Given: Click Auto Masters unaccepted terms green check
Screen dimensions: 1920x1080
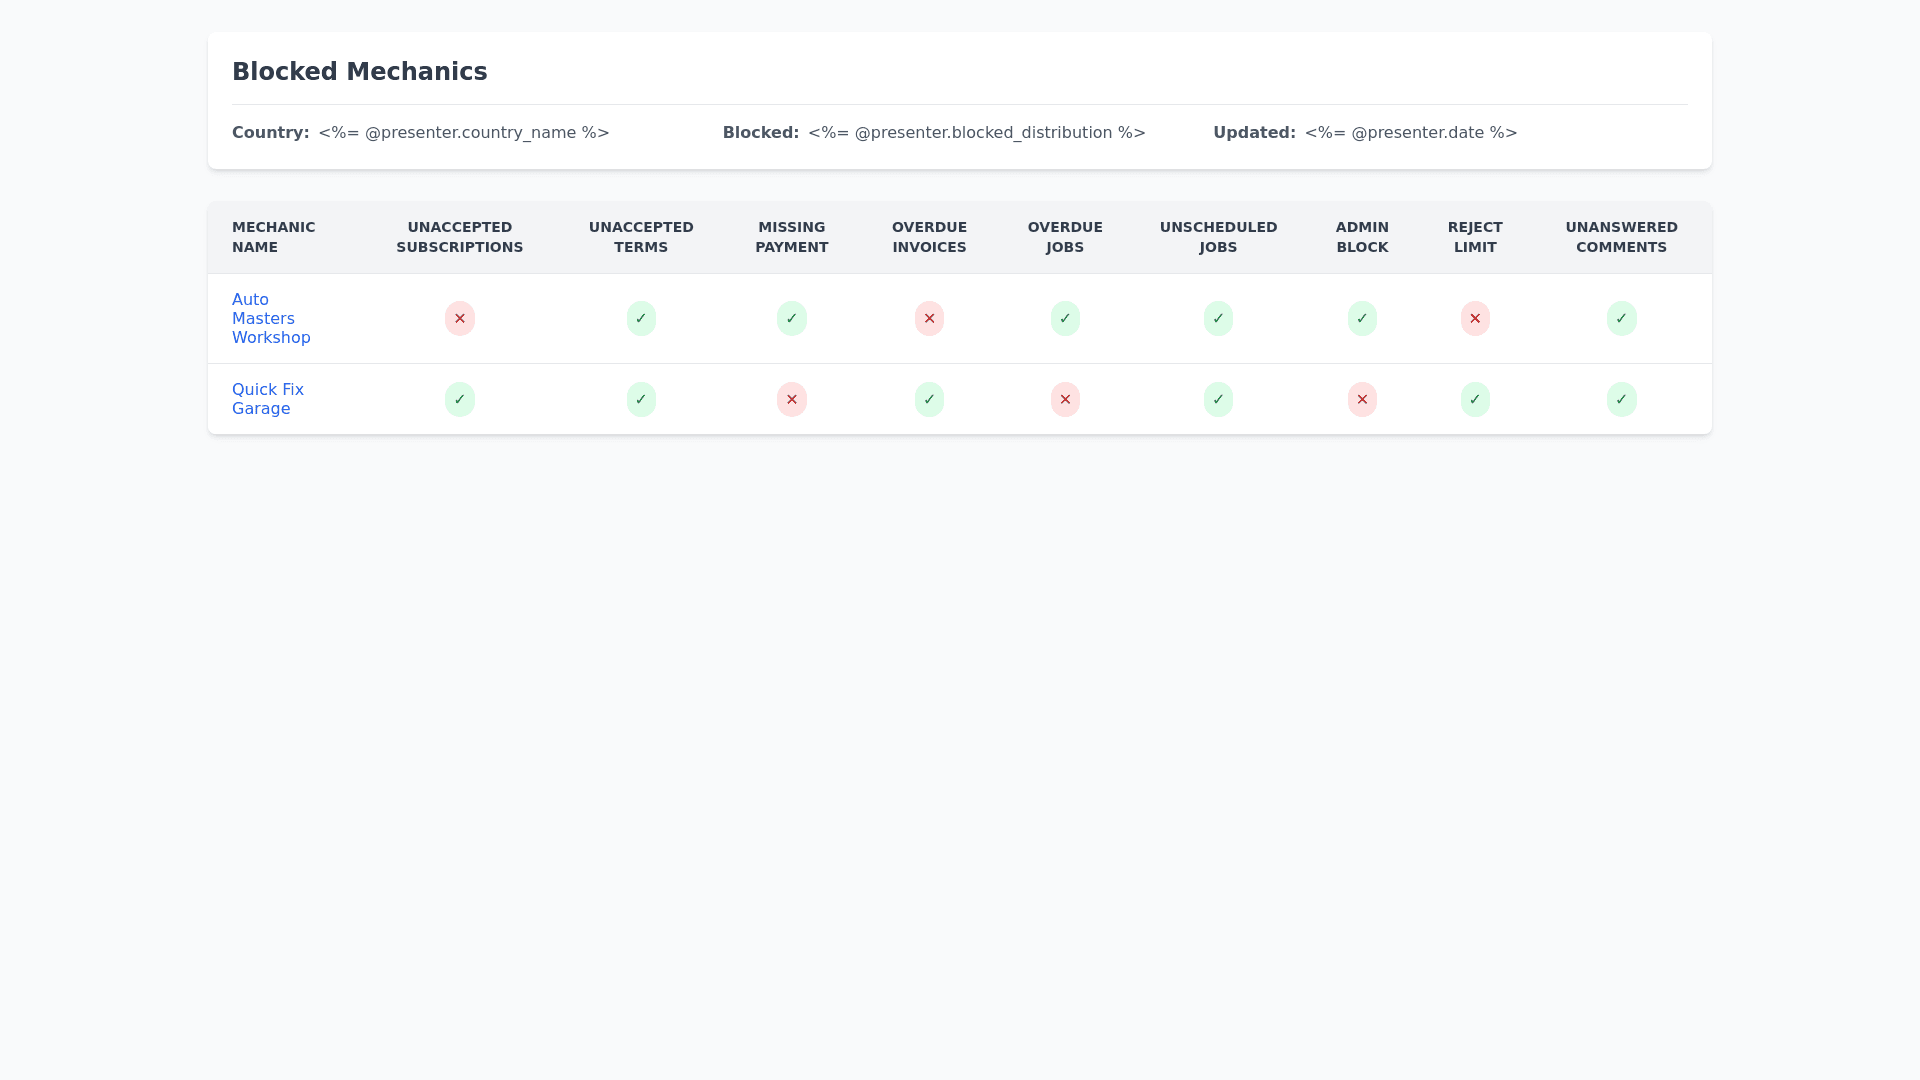Looking at the screenshot, I should (641, 319).
